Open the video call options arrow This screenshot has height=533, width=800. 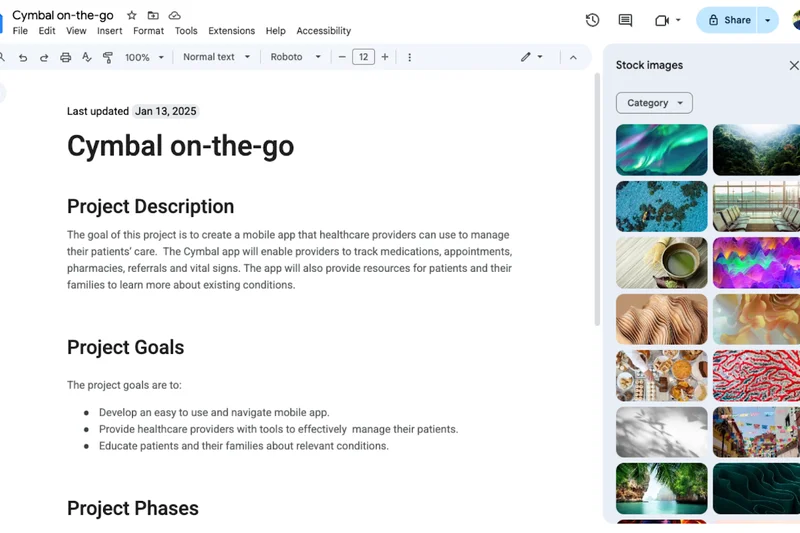click(678, 20)
